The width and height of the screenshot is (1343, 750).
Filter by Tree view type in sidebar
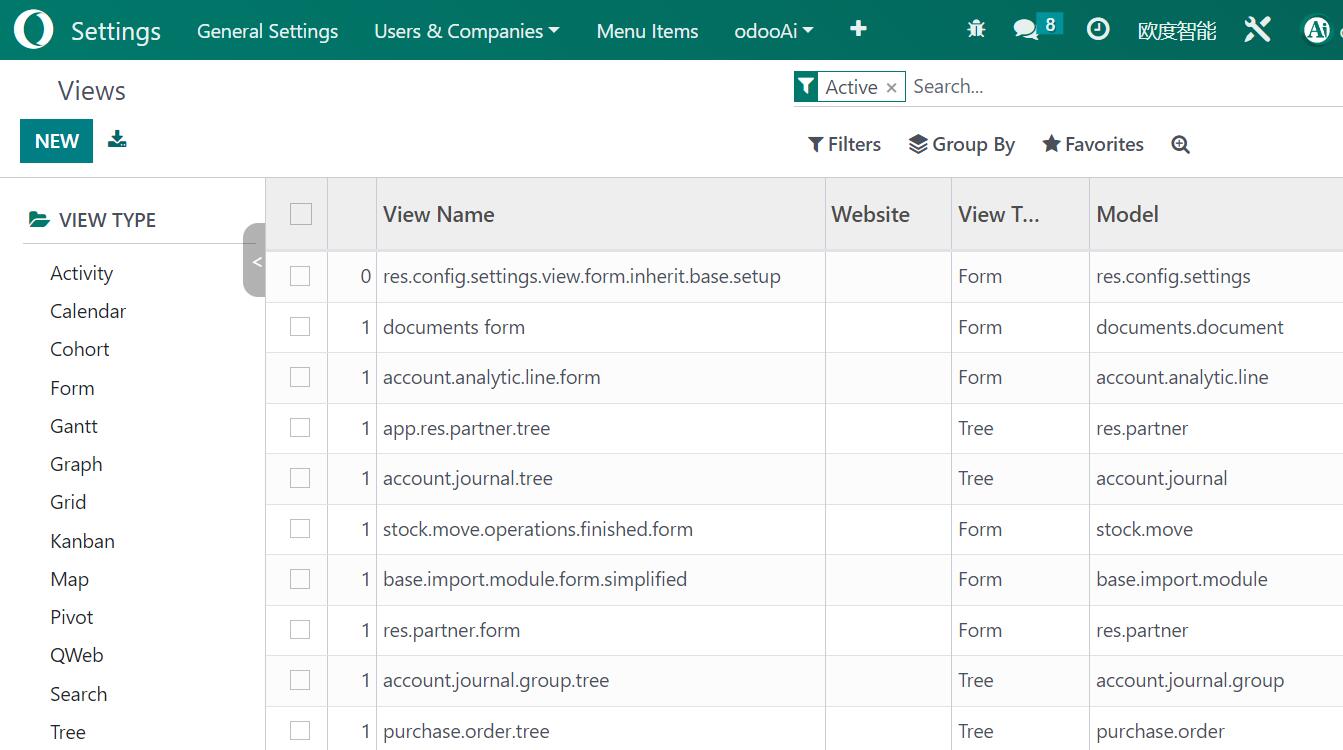pyautogui.click(x=68, y=732)
